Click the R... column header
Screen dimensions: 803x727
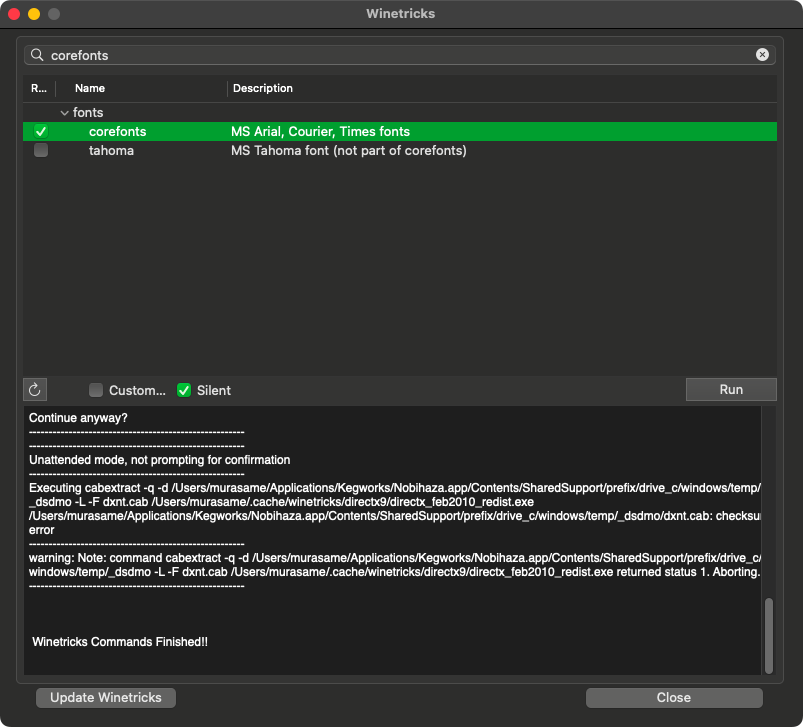[39, 88]
